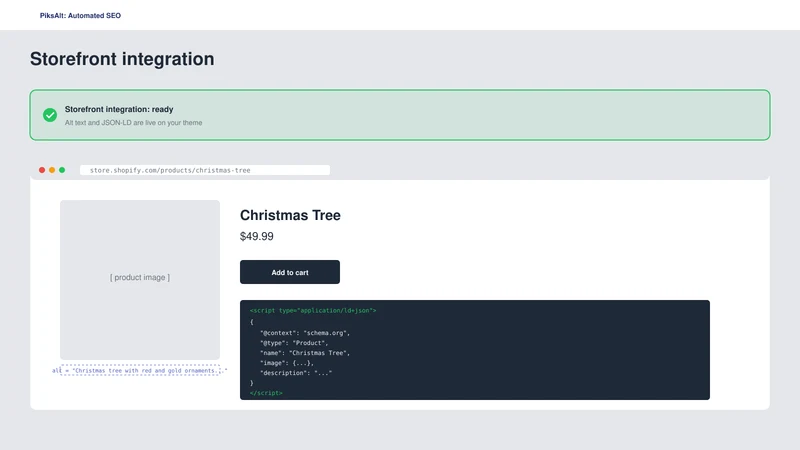Click the green checkmark success icon
This screenshot has width=800, height=450.
tap(50, 115)
